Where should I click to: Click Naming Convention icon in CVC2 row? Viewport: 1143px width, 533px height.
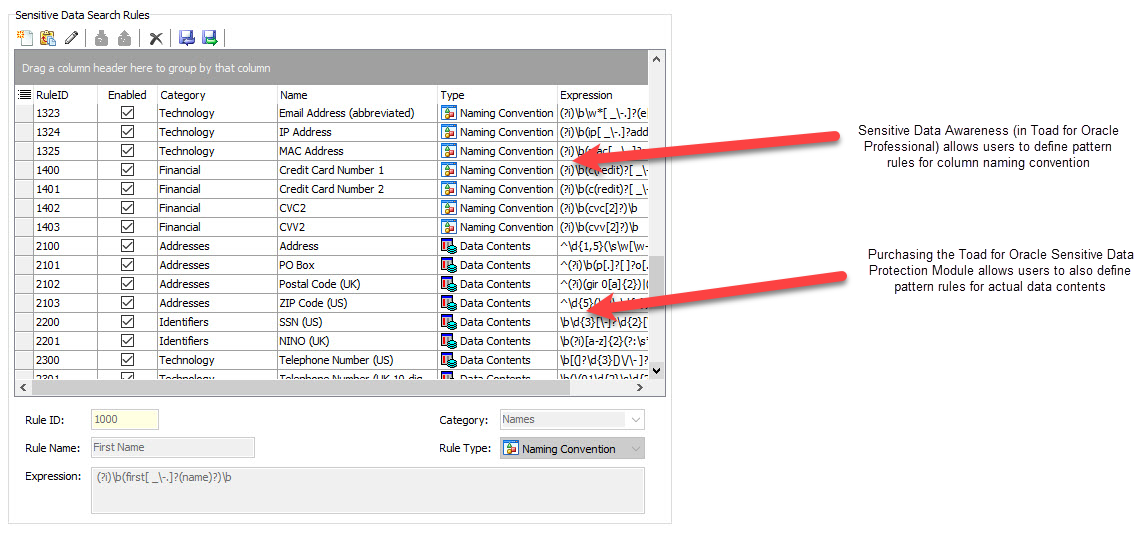point(449,208)
